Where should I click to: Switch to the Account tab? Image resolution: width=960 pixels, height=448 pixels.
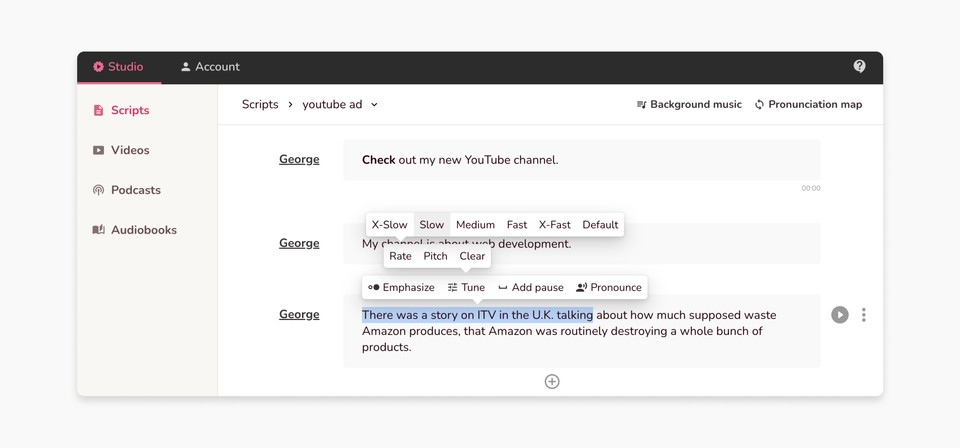210,67
